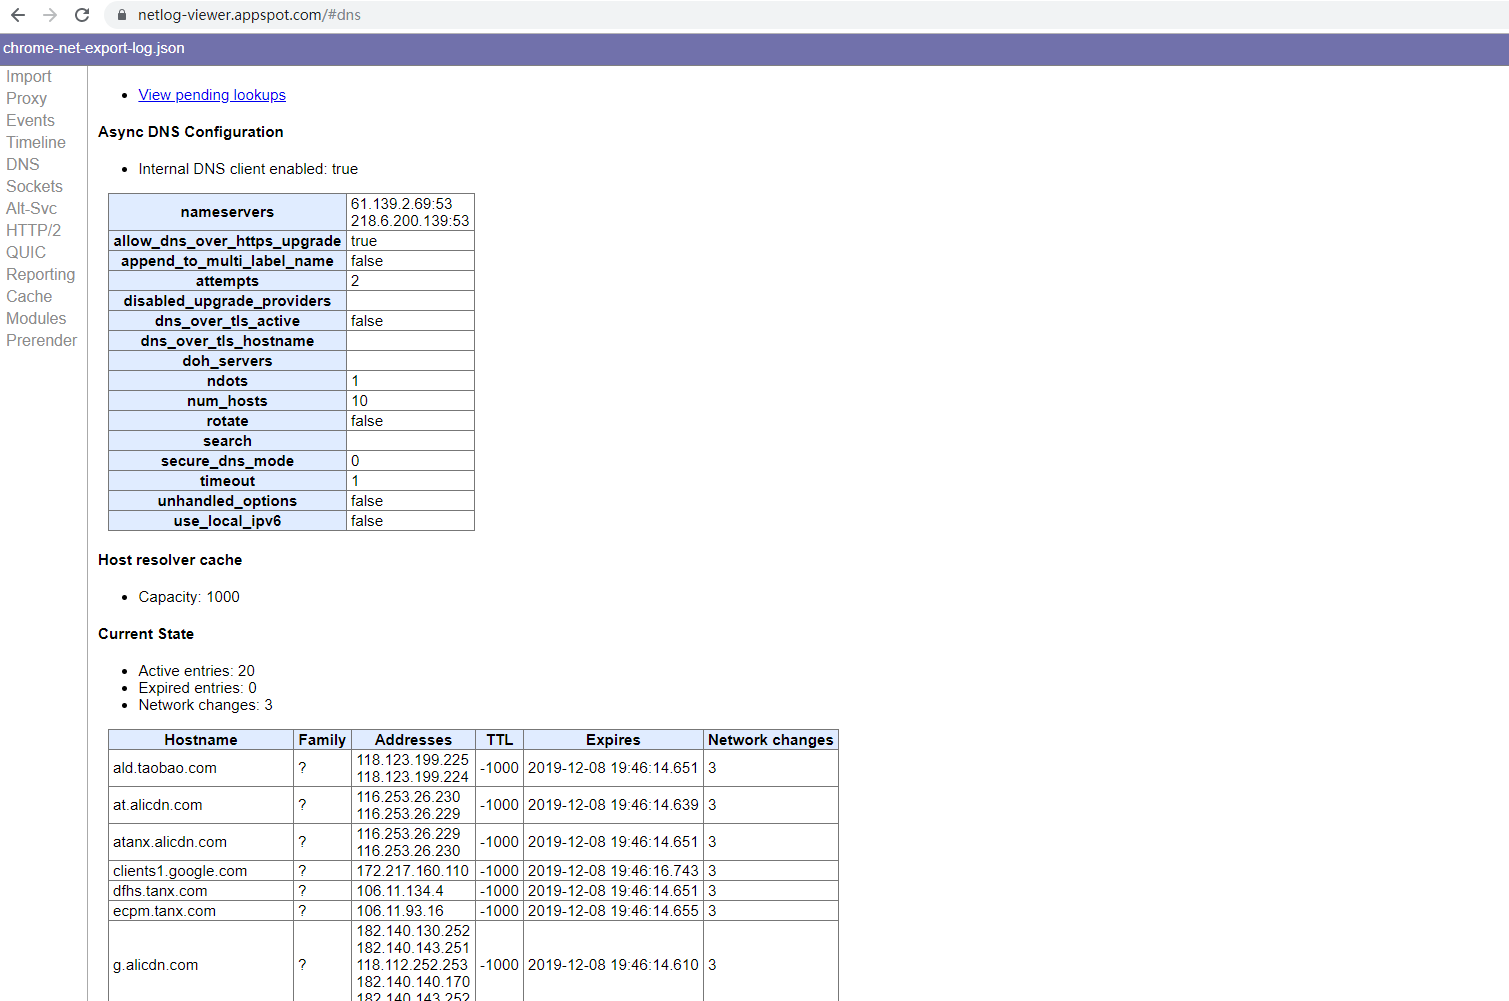The image size is (1509, 1001).
Task: Click dns_over_tls_active label
Action: pyautogui.click(x=227, y=321)
